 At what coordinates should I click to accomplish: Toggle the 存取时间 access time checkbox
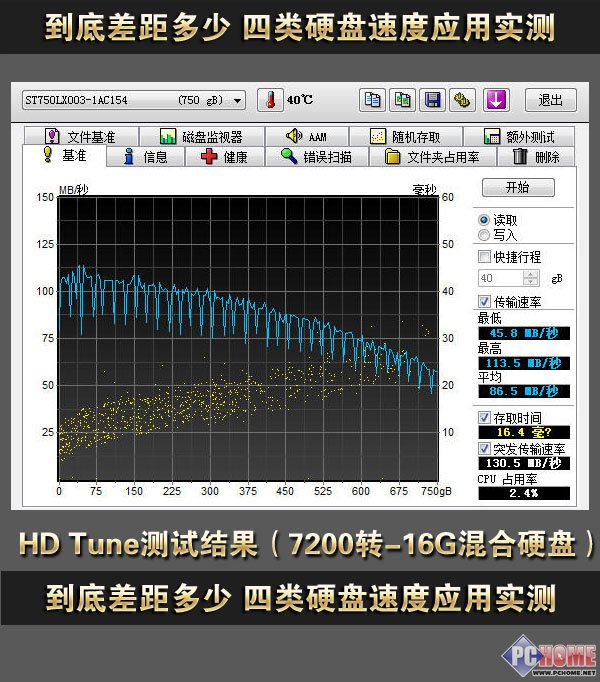coord(484,418)
